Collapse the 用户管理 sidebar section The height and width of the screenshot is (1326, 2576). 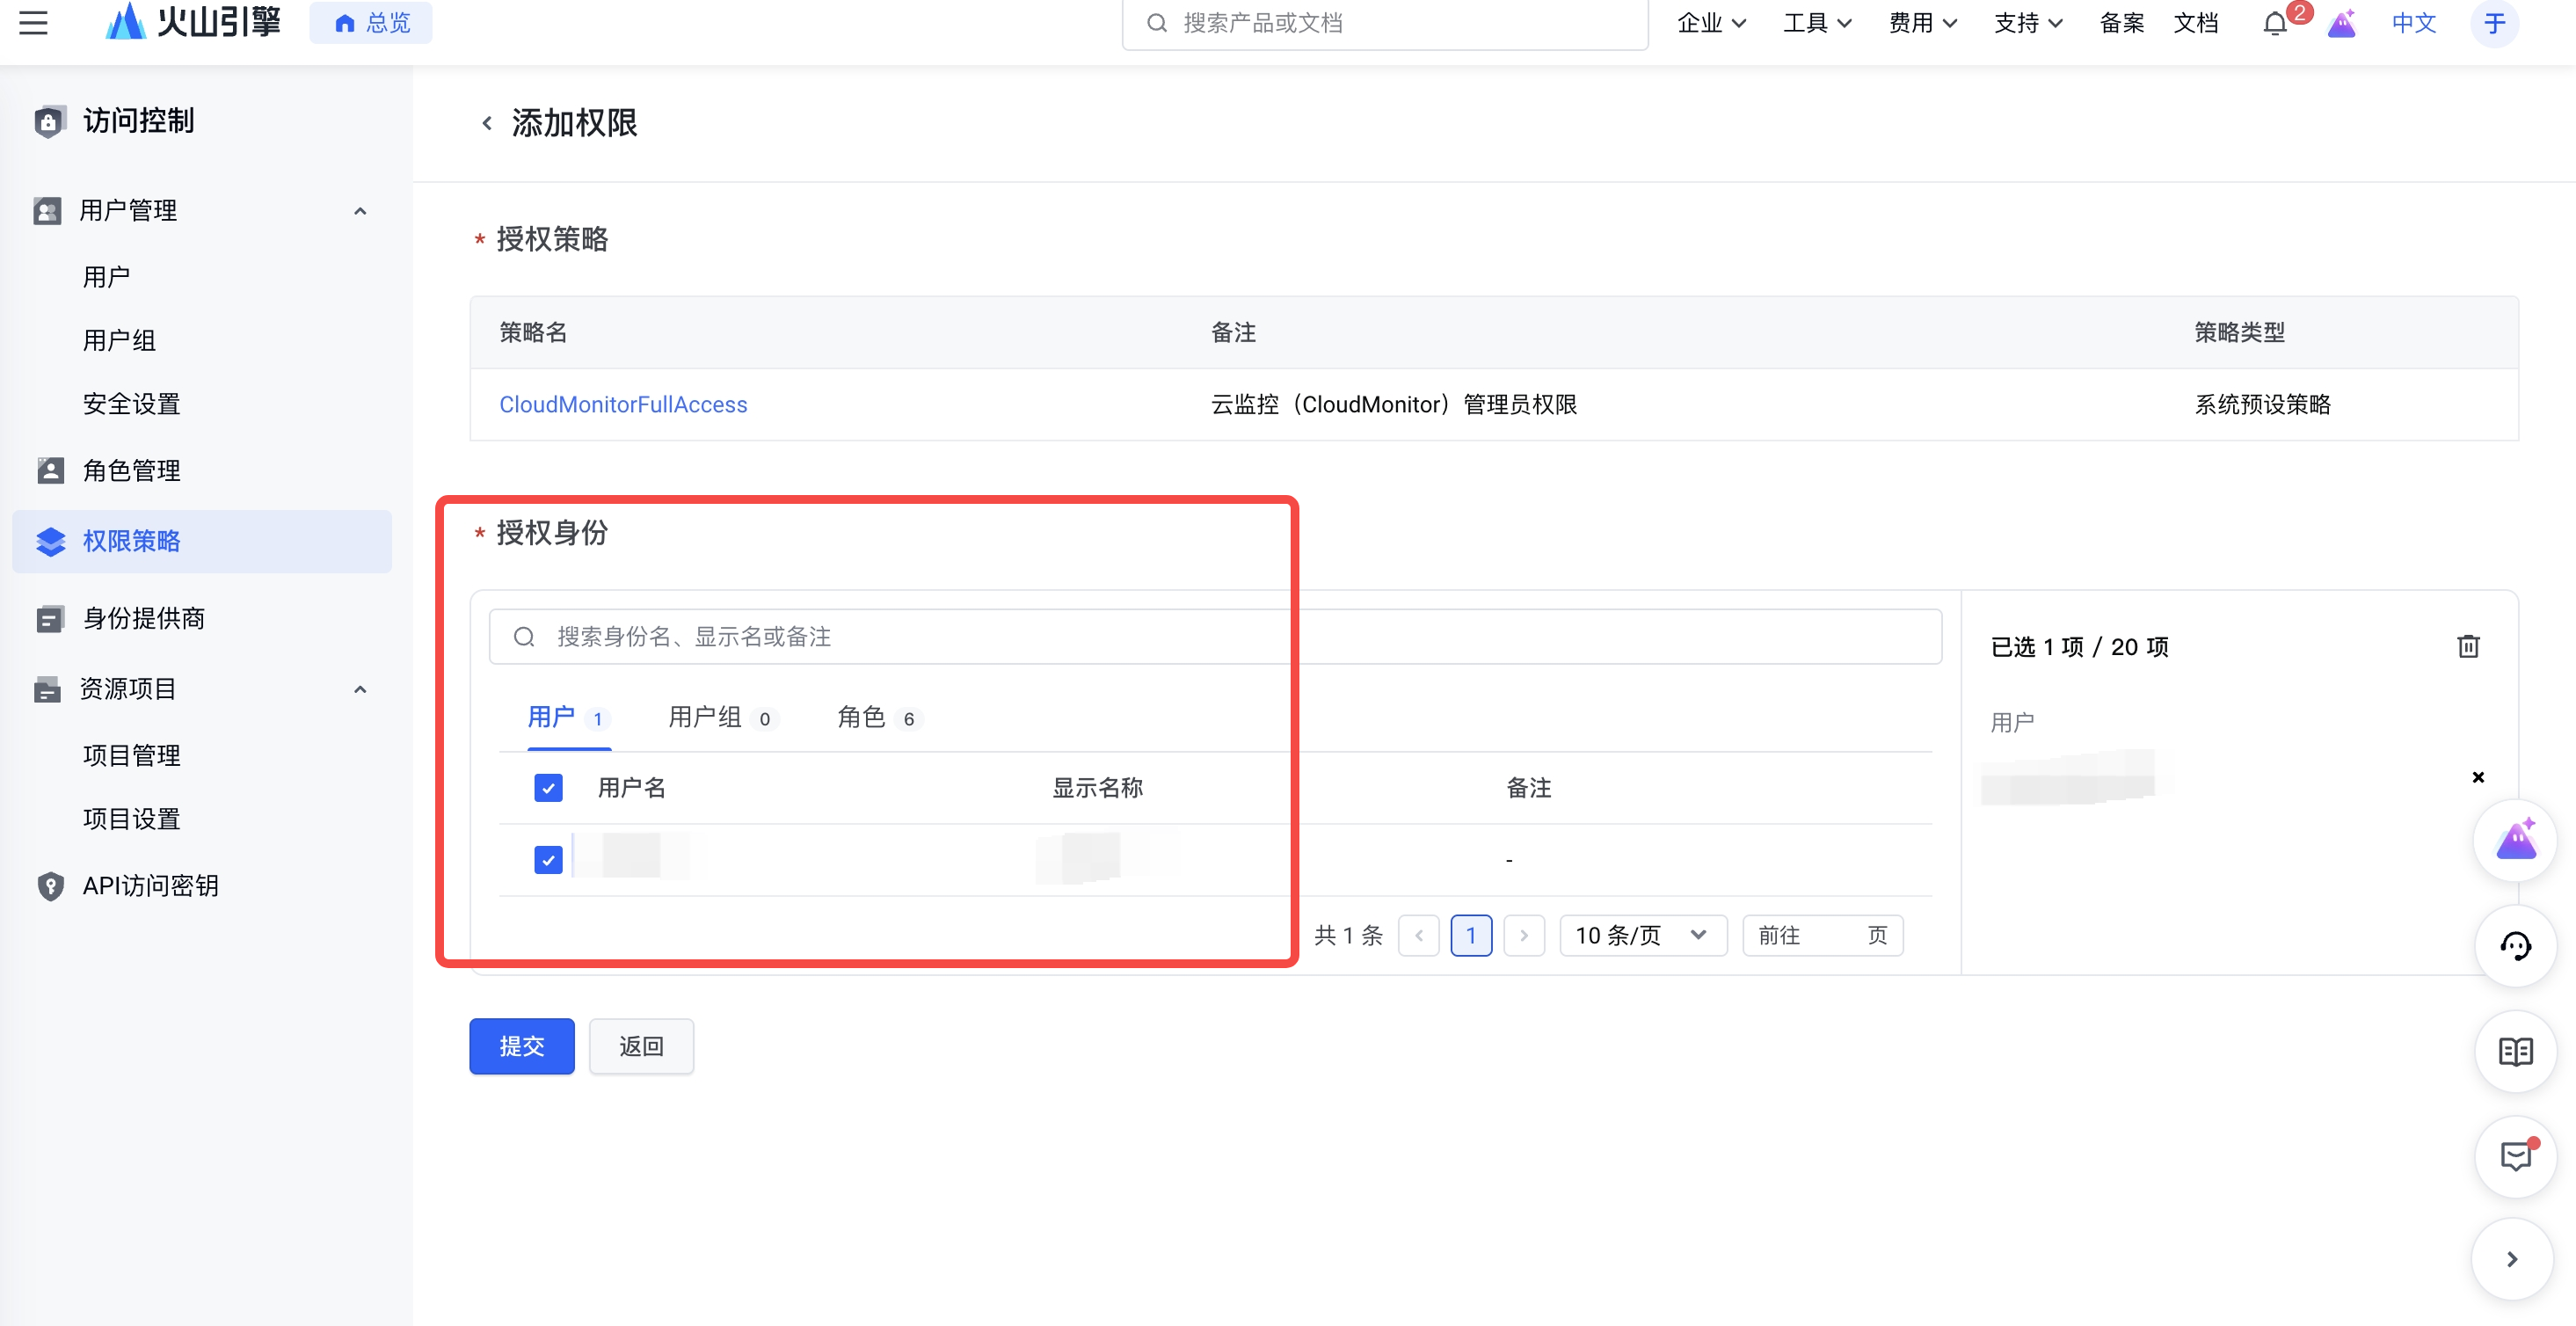pos(360,211)
